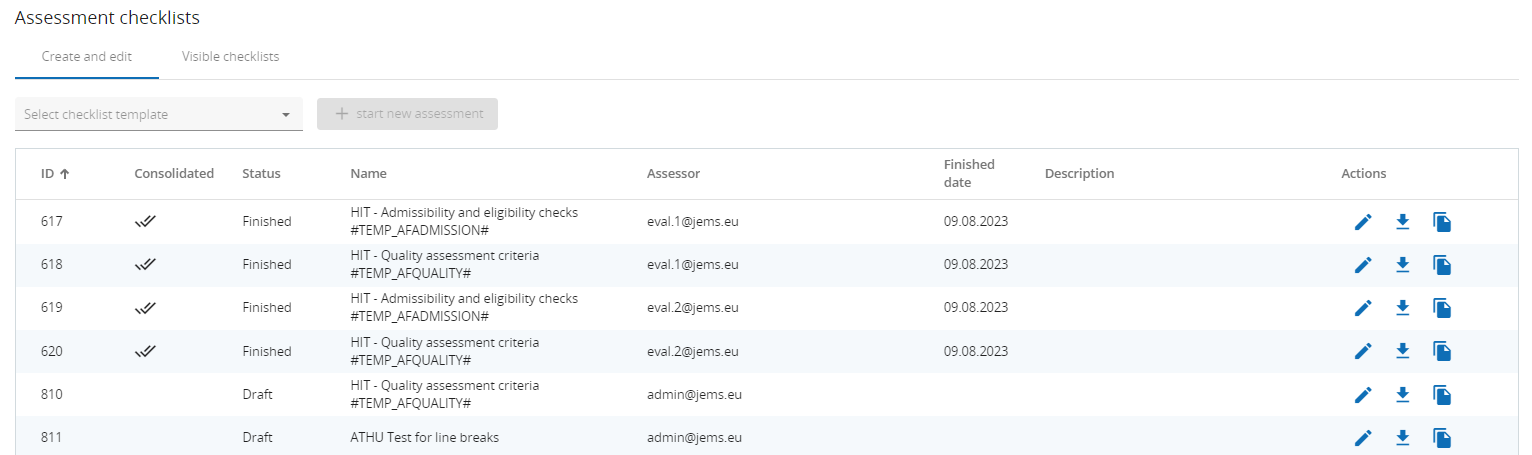Click the Actions column header
The height and width of the screenshot is (455, 1532).
pos(1364,174)
